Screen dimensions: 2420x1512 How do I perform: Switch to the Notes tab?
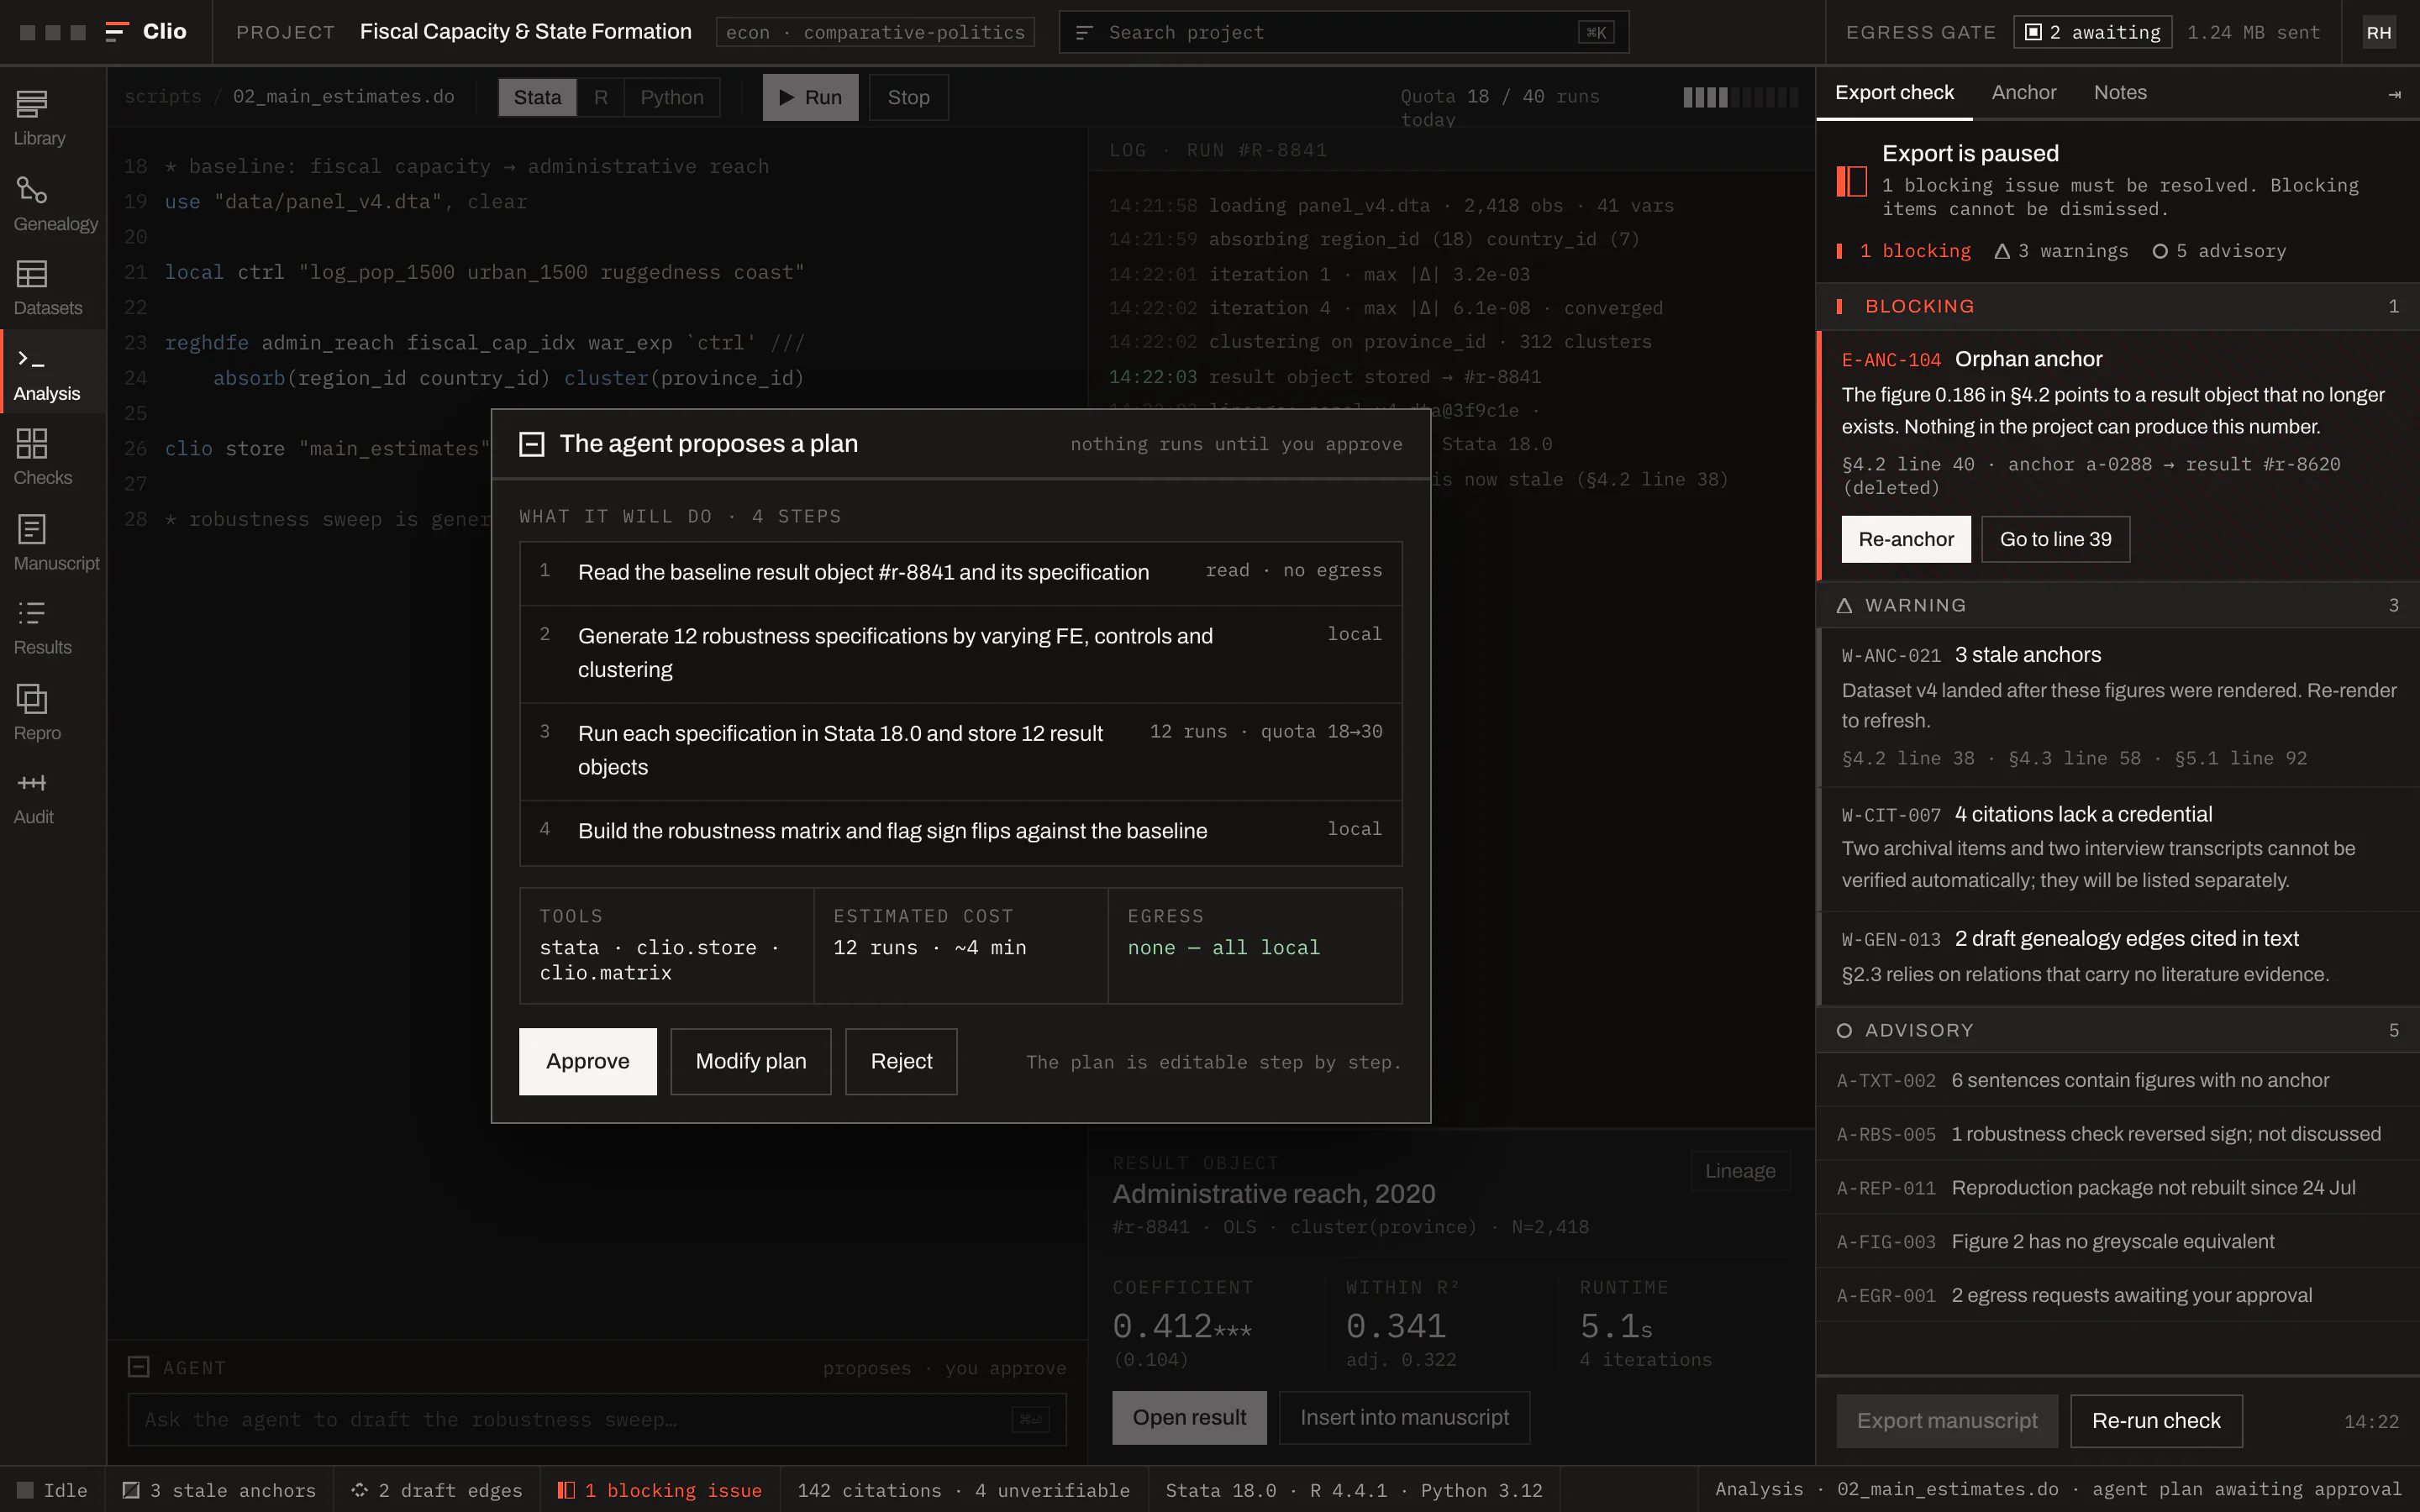point(2119,92)
